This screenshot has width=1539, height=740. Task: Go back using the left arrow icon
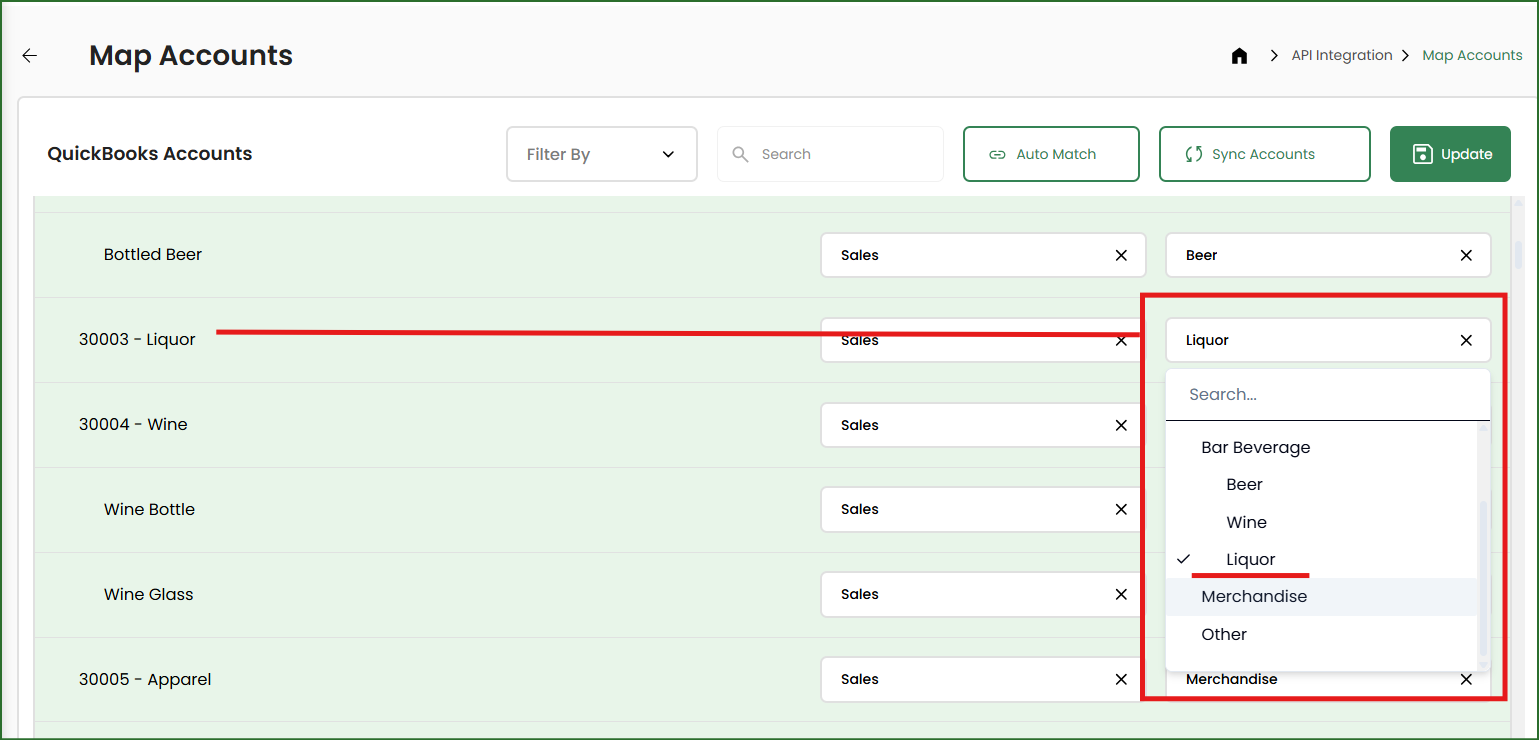(30, 56)
